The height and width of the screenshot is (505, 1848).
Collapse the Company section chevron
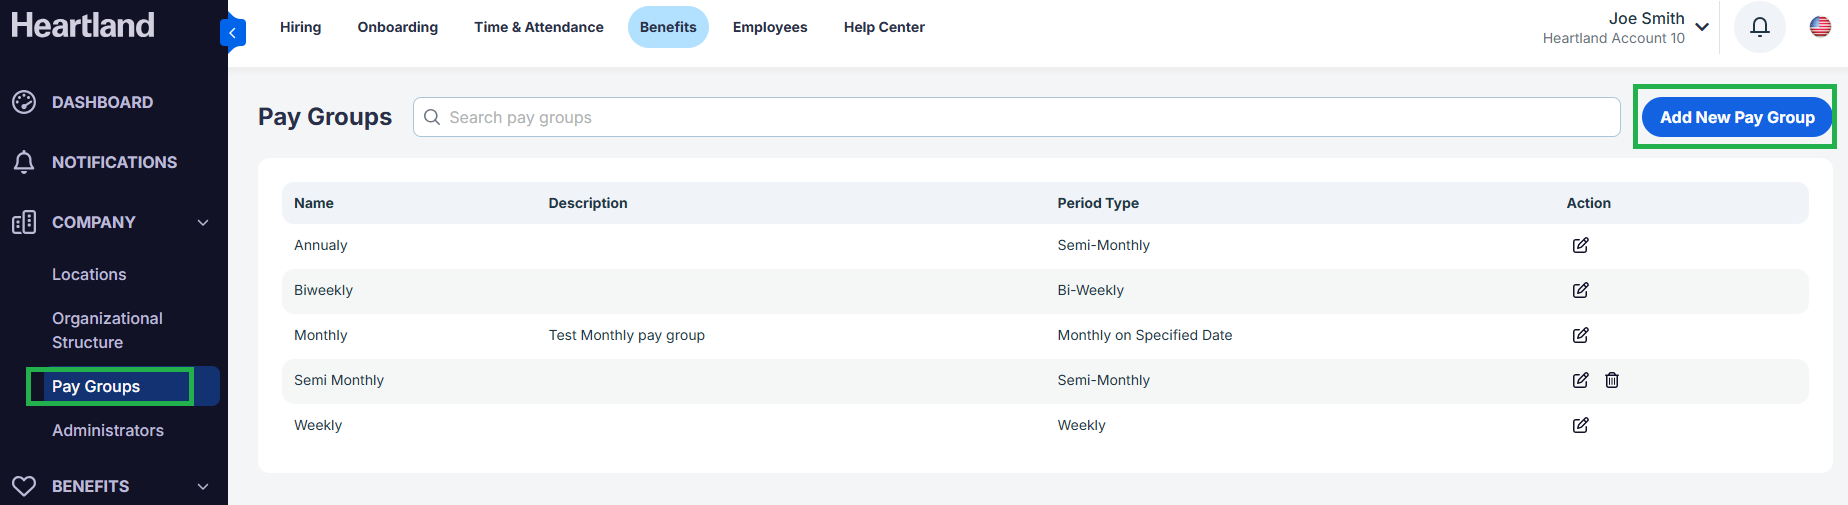[x=203, y=222]
